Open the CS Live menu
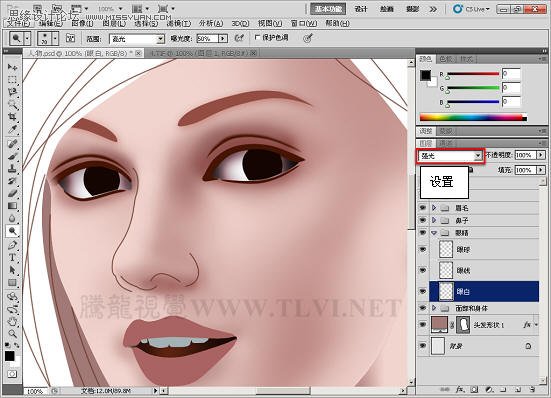 coord(472,9)
